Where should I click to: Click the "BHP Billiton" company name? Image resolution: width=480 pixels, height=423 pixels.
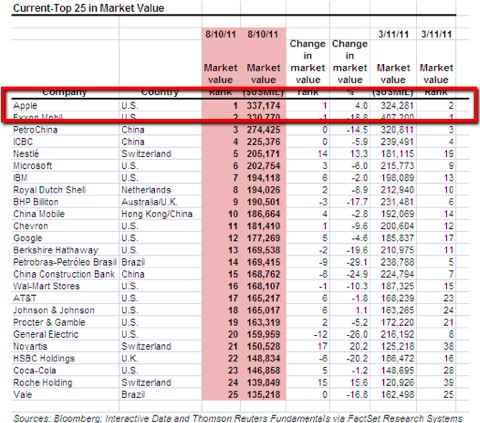pos(36,202)
